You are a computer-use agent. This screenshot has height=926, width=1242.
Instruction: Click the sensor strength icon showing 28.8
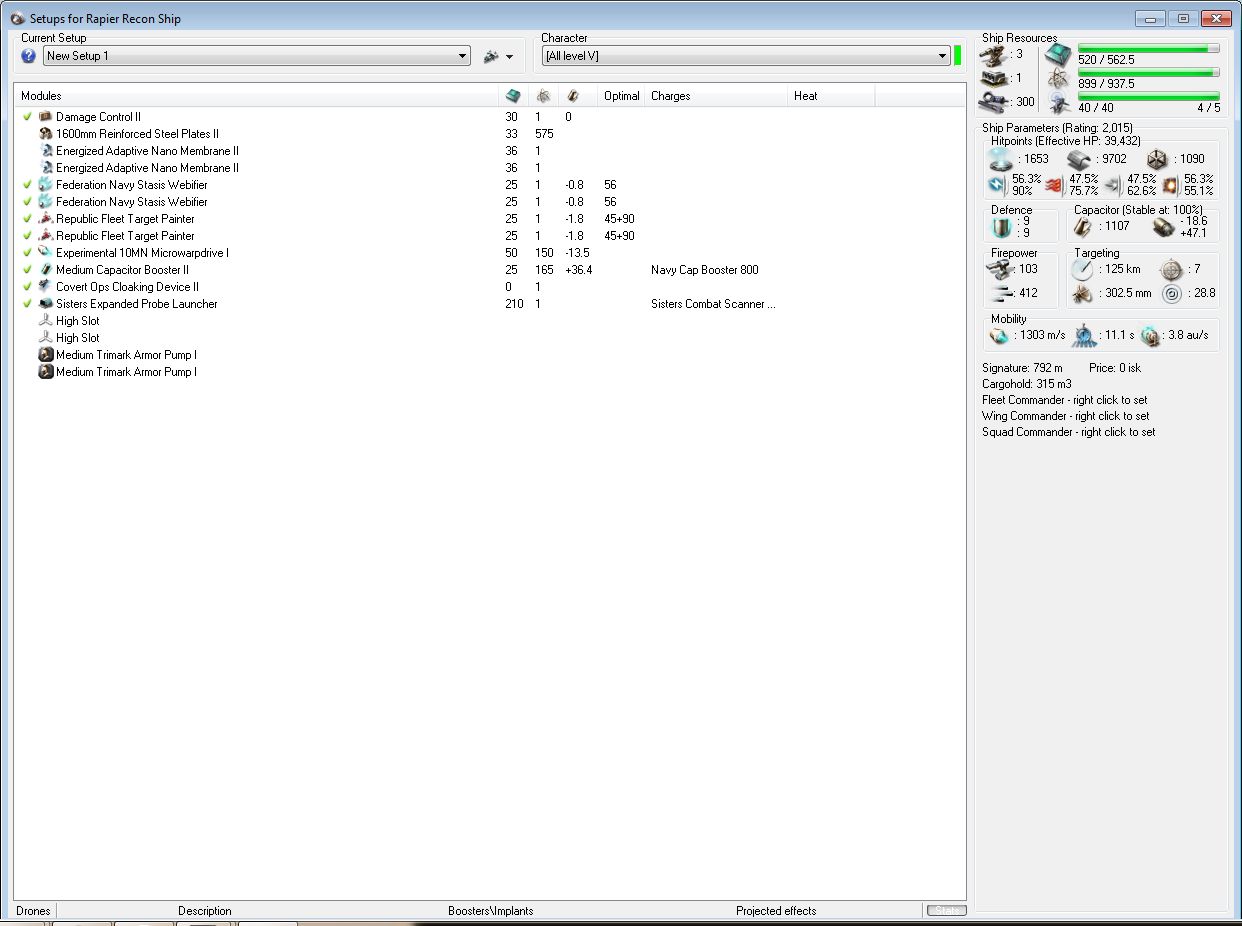coord(1171,293)
